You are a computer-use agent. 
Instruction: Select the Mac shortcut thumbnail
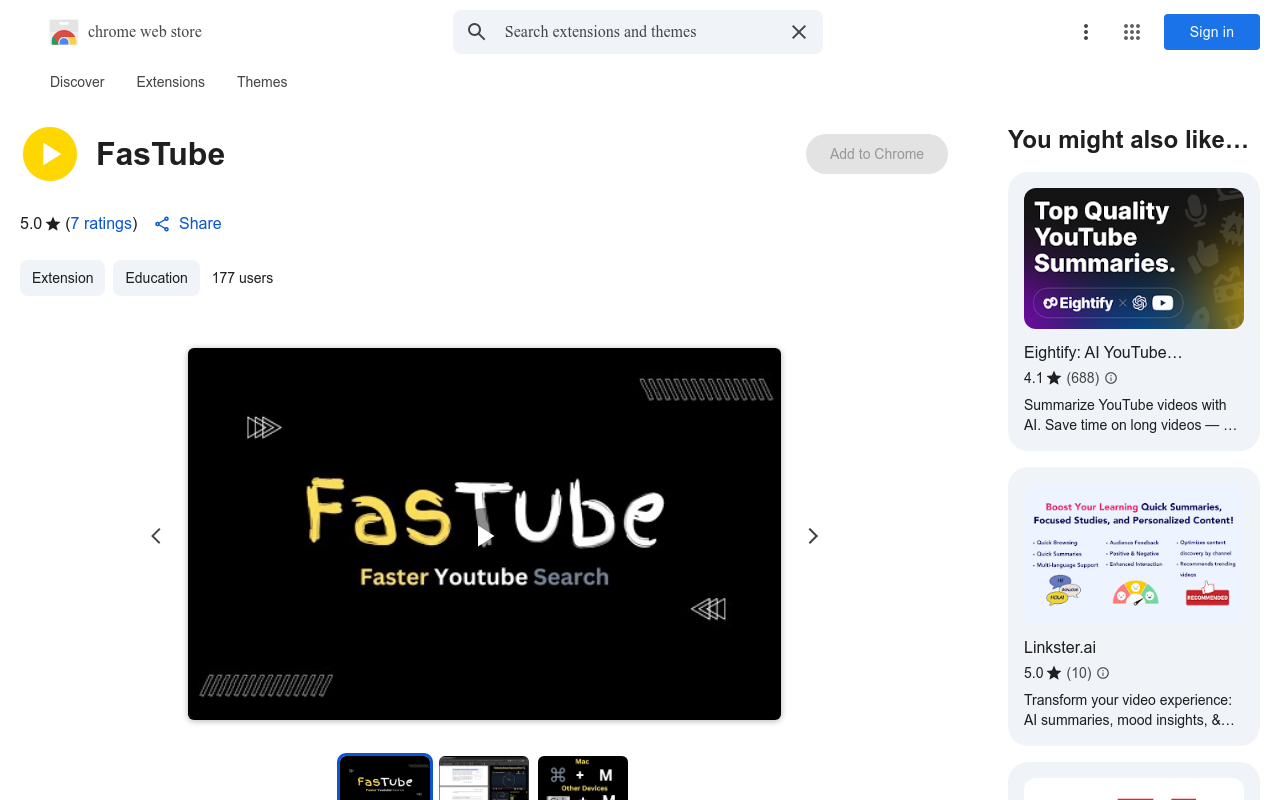583,778
